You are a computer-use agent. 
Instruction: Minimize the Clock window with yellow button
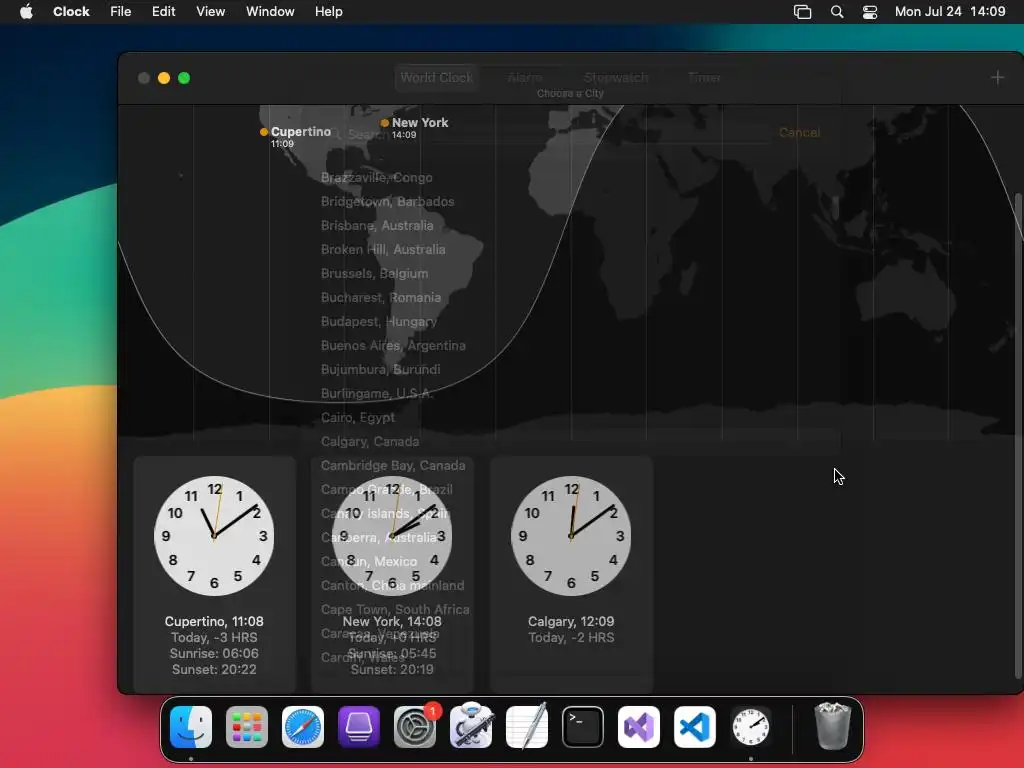[x=164, y=78]
